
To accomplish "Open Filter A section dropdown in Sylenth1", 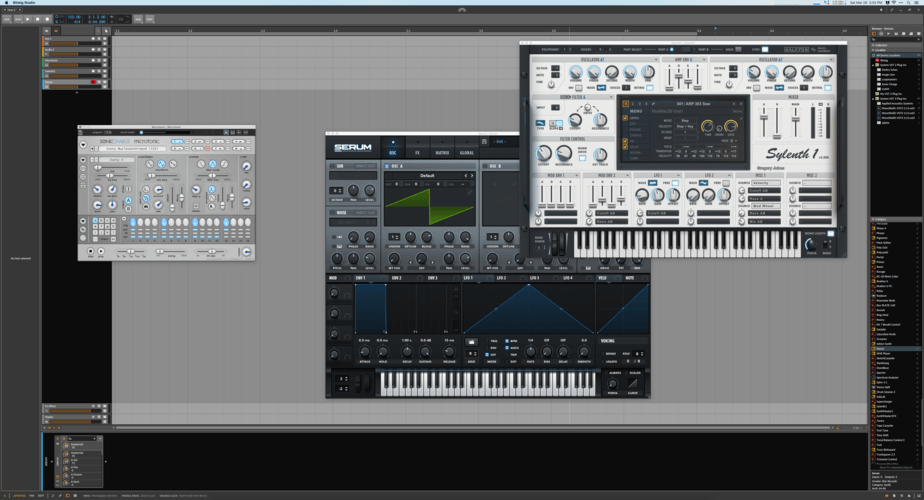I will tap(611, 97).
